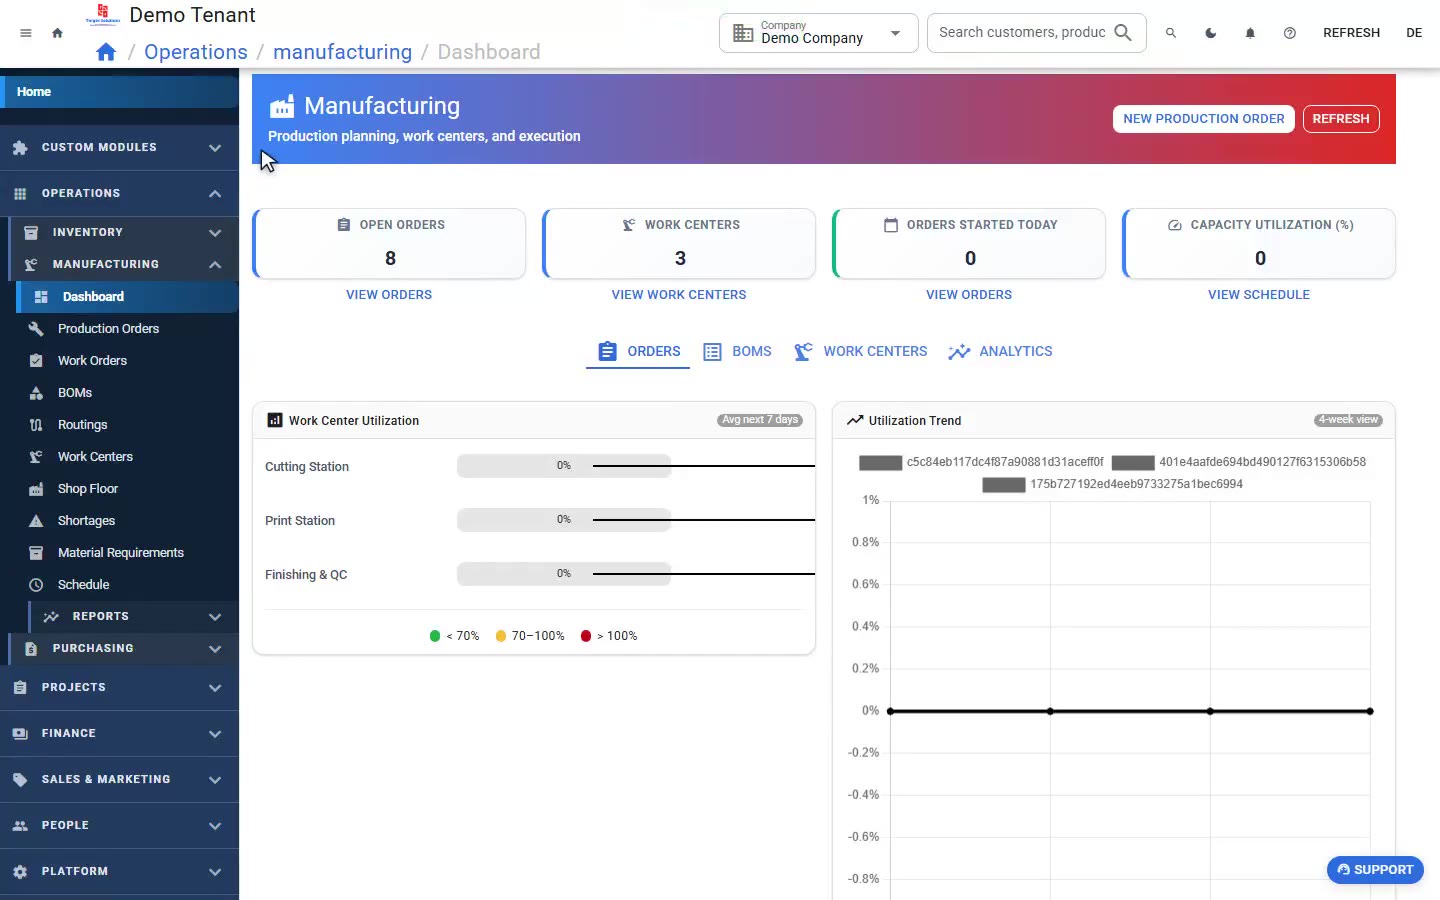Click the Print Station utilization bar

coord(564,520)
